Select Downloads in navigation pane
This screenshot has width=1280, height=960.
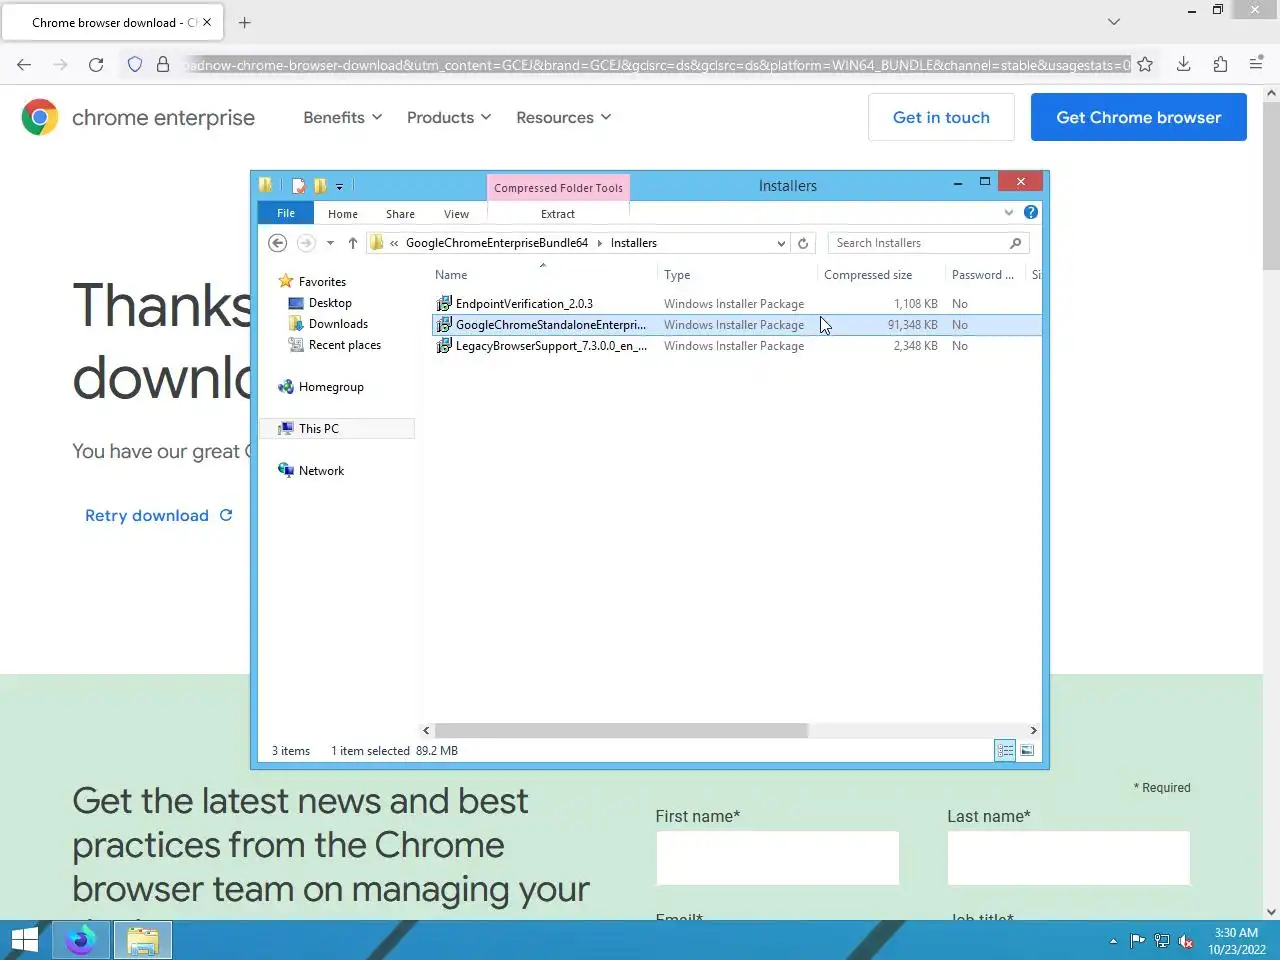click(x=338, y=324)
